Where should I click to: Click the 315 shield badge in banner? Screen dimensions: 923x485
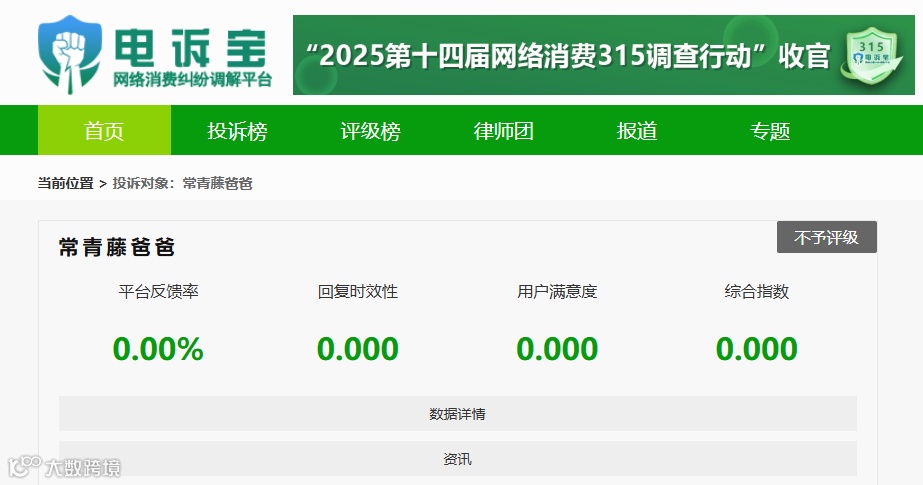point(873,57)
